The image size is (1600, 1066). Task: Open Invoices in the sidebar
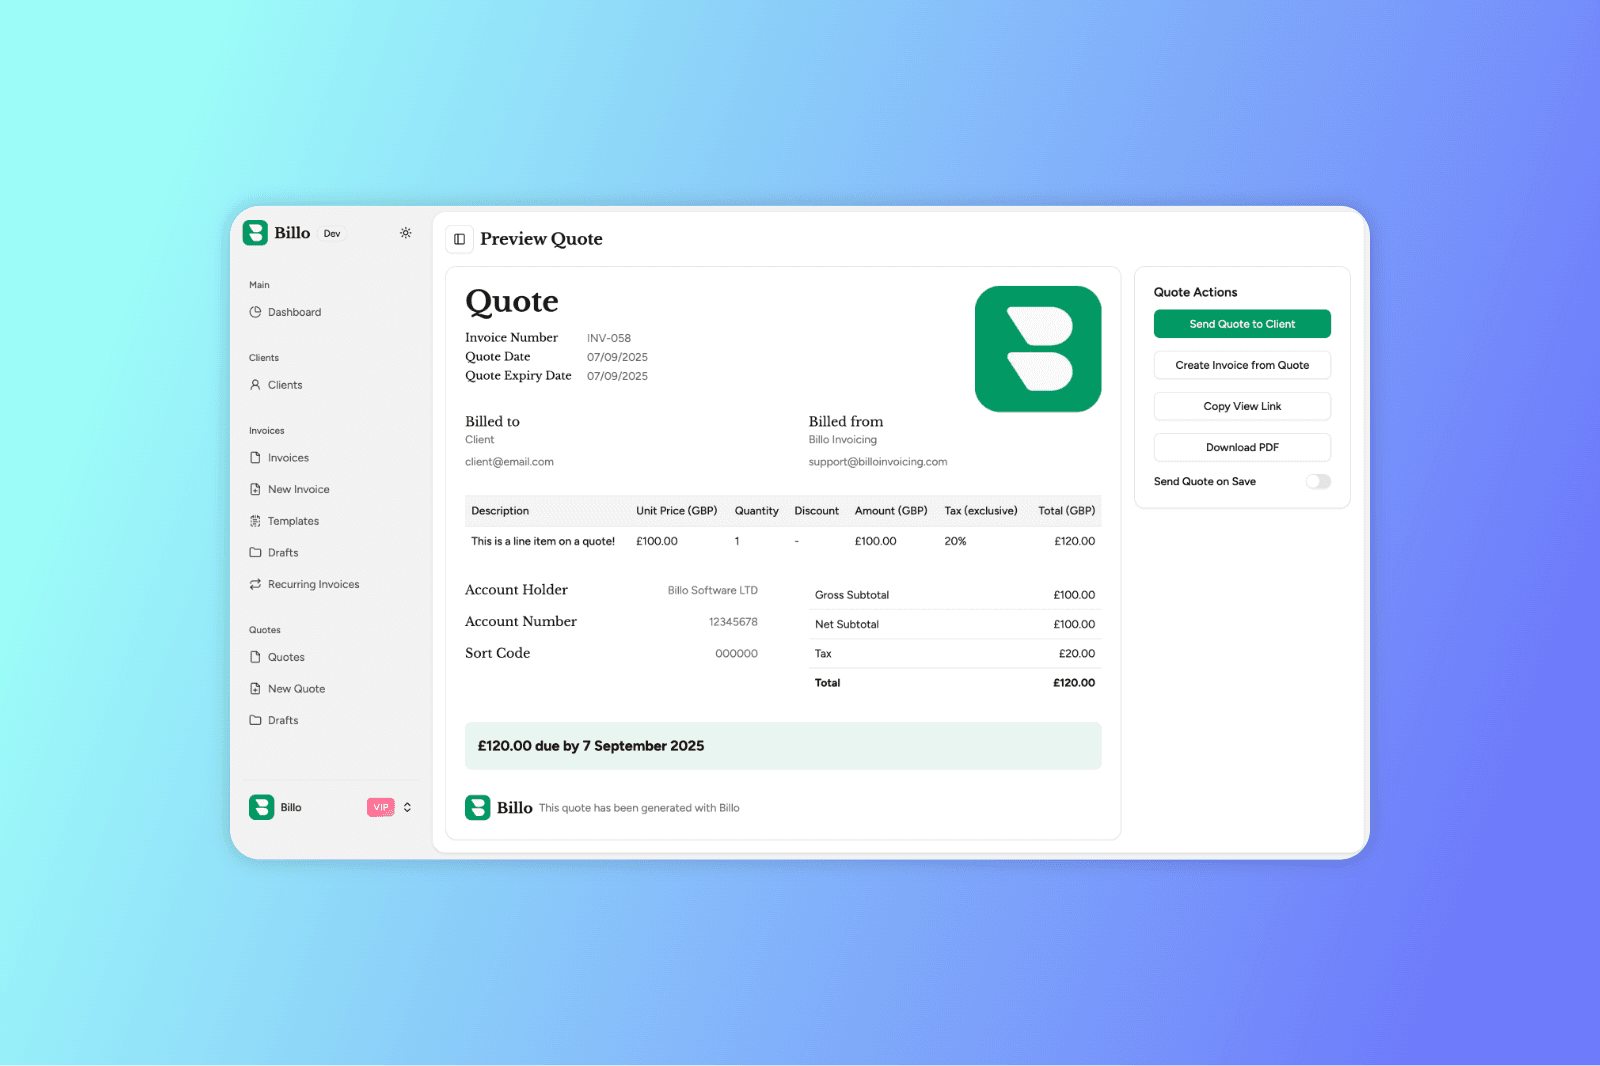(x=288, y=458)
